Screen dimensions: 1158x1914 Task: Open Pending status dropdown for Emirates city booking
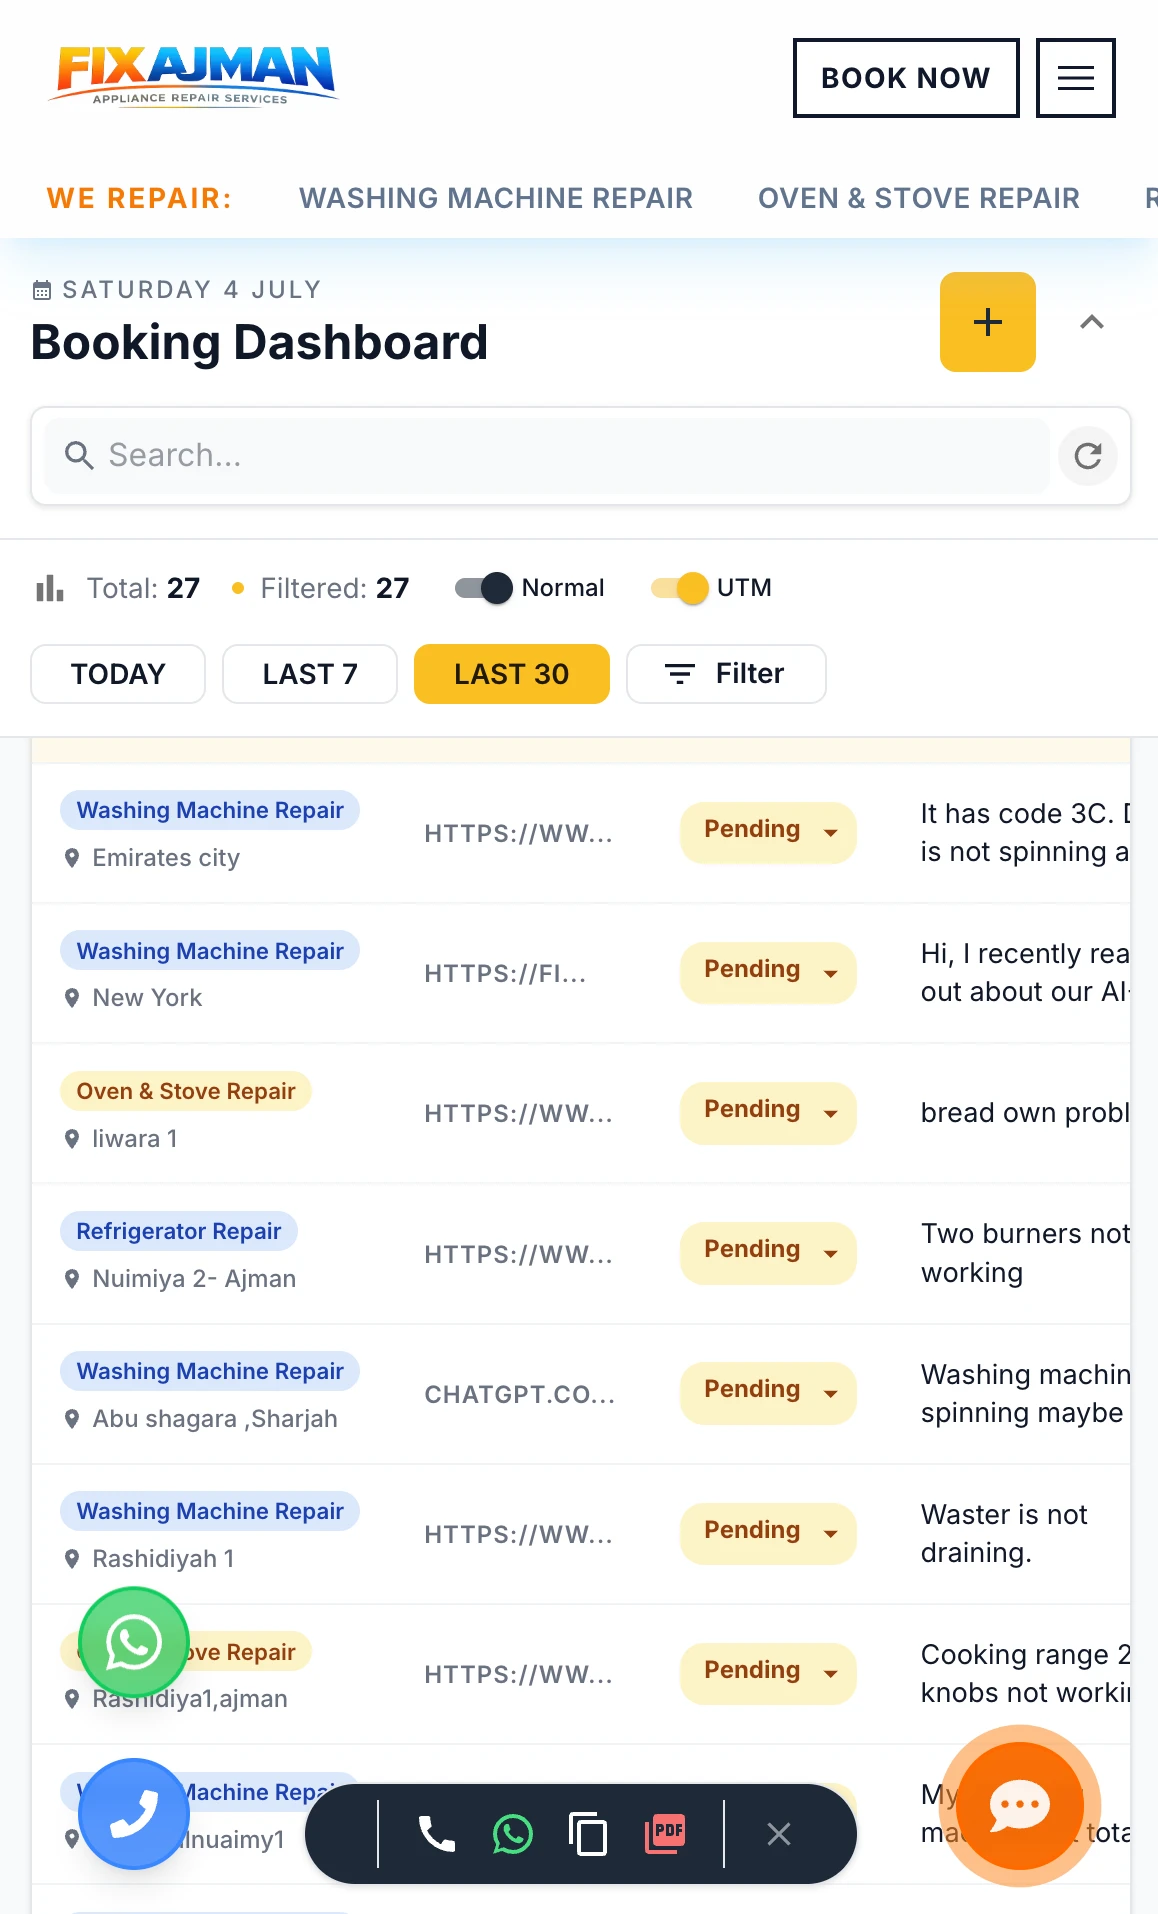[x=768, y=831]
